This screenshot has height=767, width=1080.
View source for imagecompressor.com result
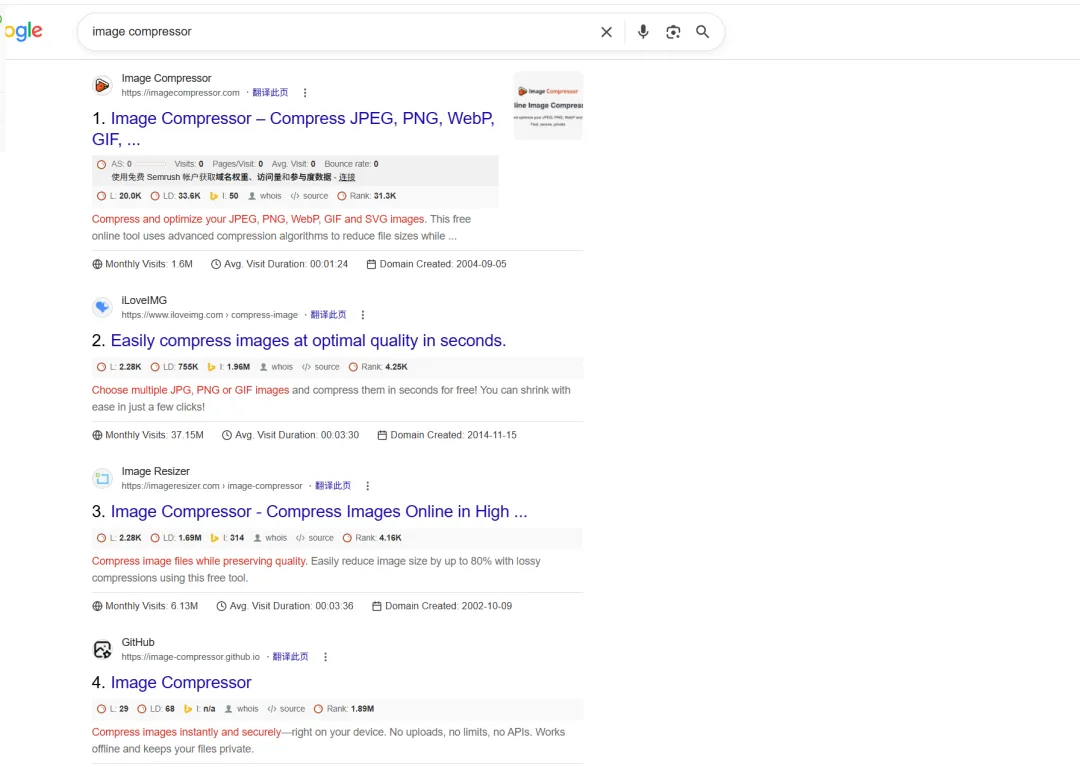[x=309, y=196]
